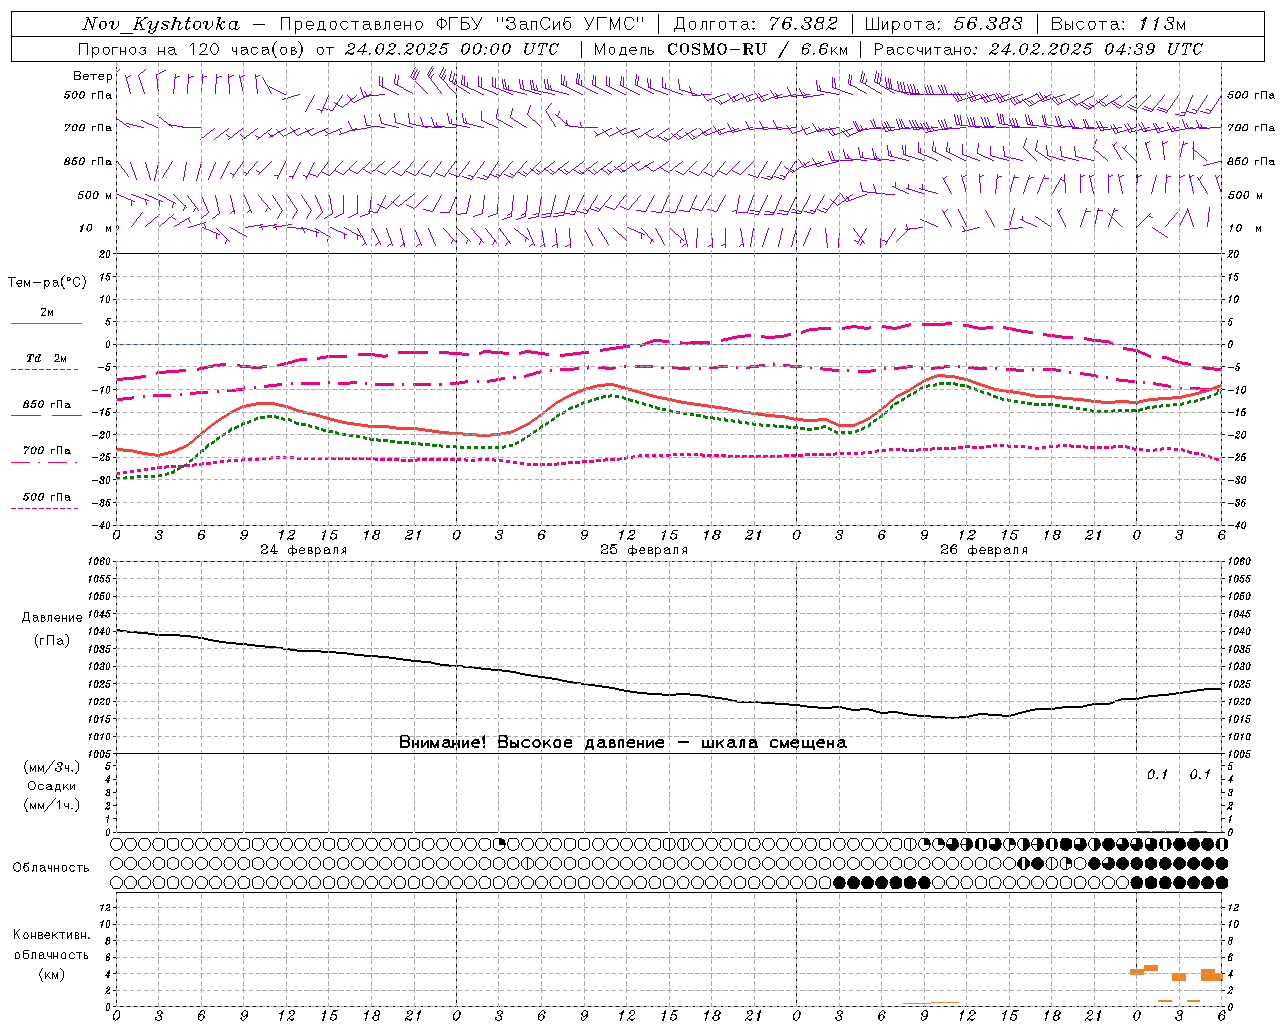
Task: Select the (км) unit label
Action: pos(52,974)
